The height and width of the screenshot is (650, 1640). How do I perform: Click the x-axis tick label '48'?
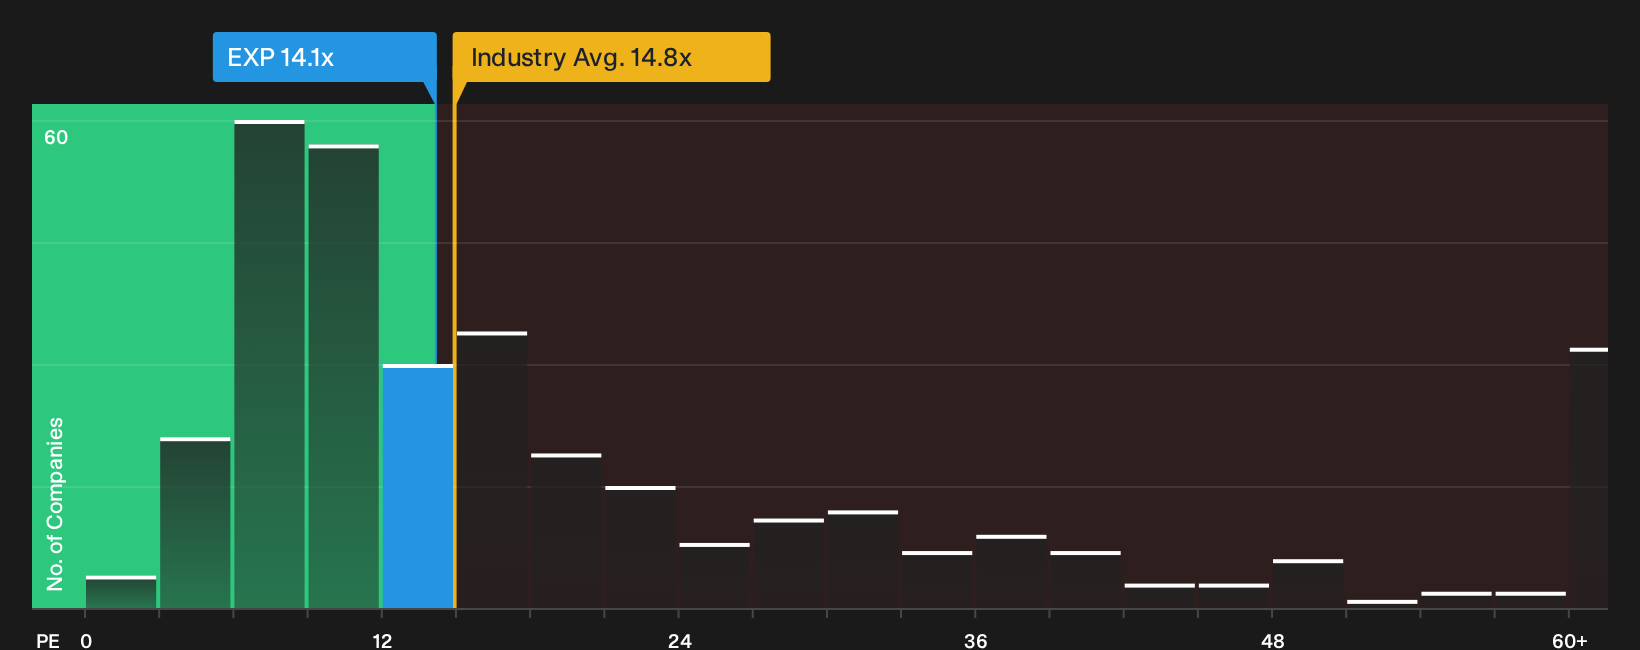pos(1272,641)
